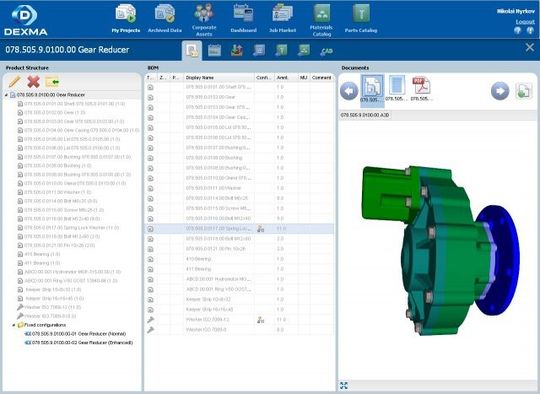The height and width of the screenshot is (394, 540).
Task: Click the first help icon under Logout
Action: coord(517,30)
